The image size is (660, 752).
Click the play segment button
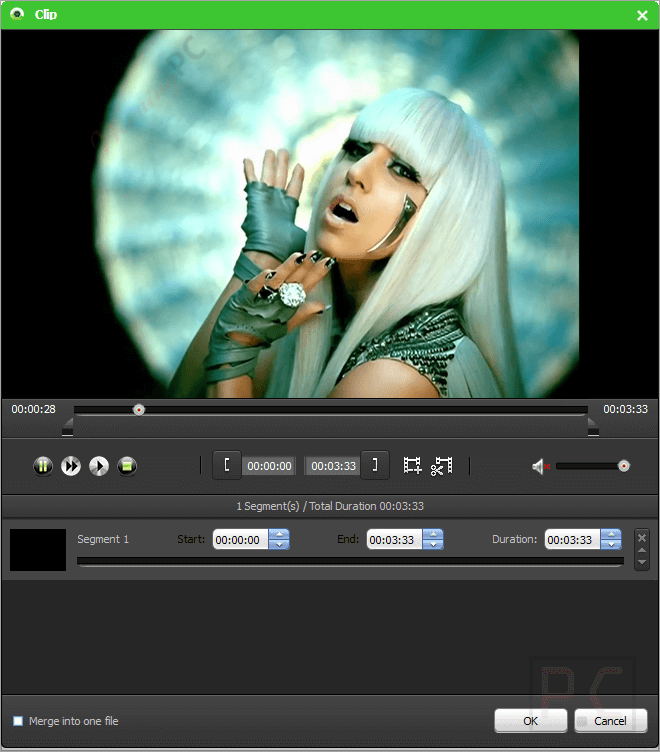coord(99,466)
